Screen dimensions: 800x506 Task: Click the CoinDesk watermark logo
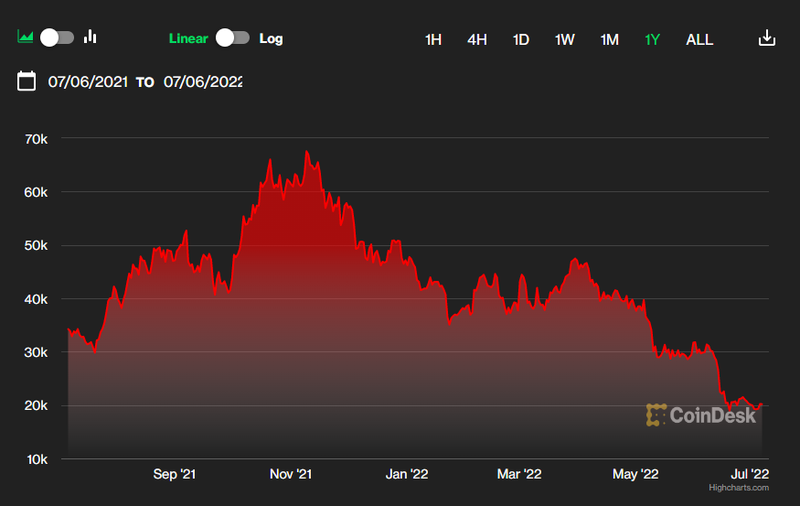click(x=701, y=414)
